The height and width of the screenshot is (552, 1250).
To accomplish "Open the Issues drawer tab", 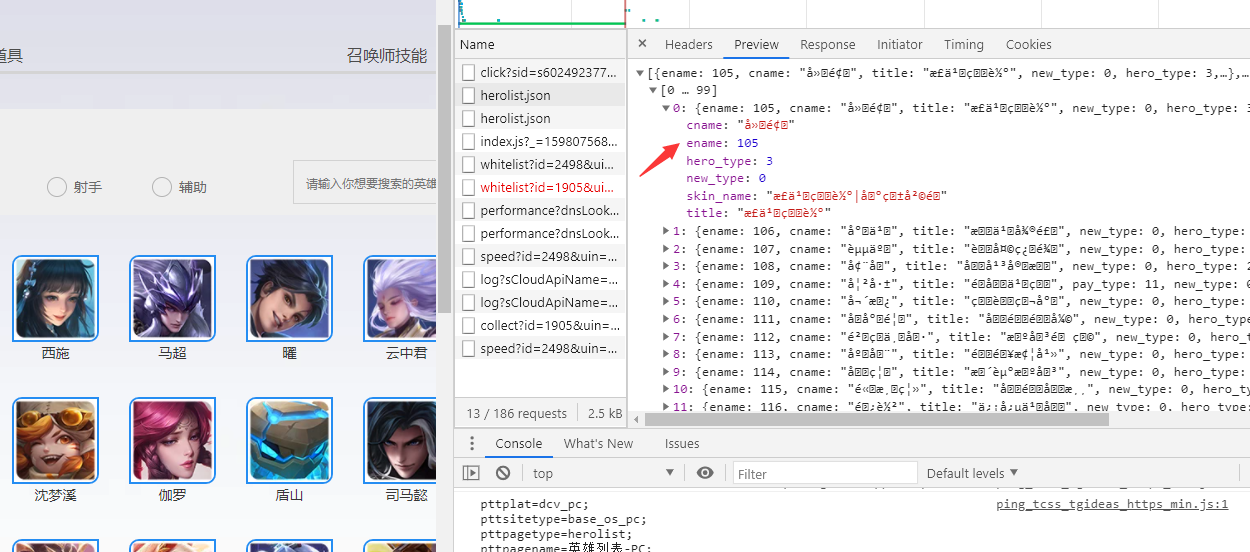I will 682,443.
